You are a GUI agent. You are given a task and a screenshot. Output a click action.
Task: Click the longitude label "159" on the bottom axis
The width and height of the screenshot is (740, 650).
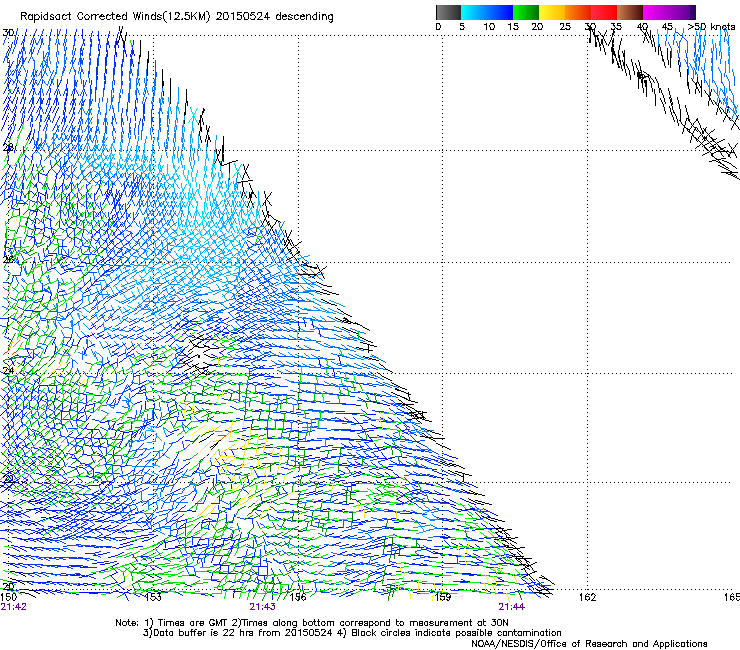[x=442, y=597]
